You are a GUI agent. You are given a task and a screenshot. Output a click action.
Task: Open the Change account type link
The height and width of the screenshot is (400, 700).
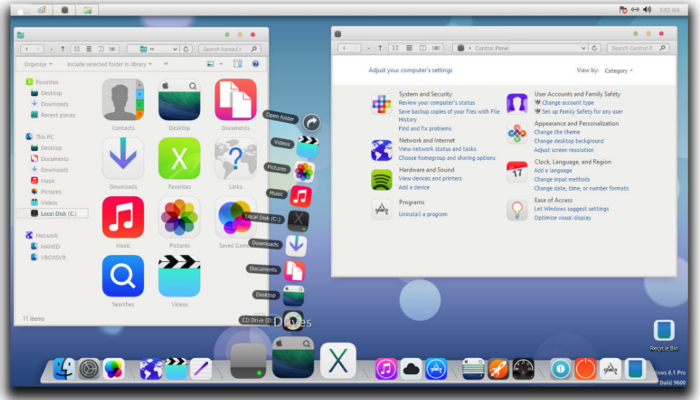(x=568, y=103)
